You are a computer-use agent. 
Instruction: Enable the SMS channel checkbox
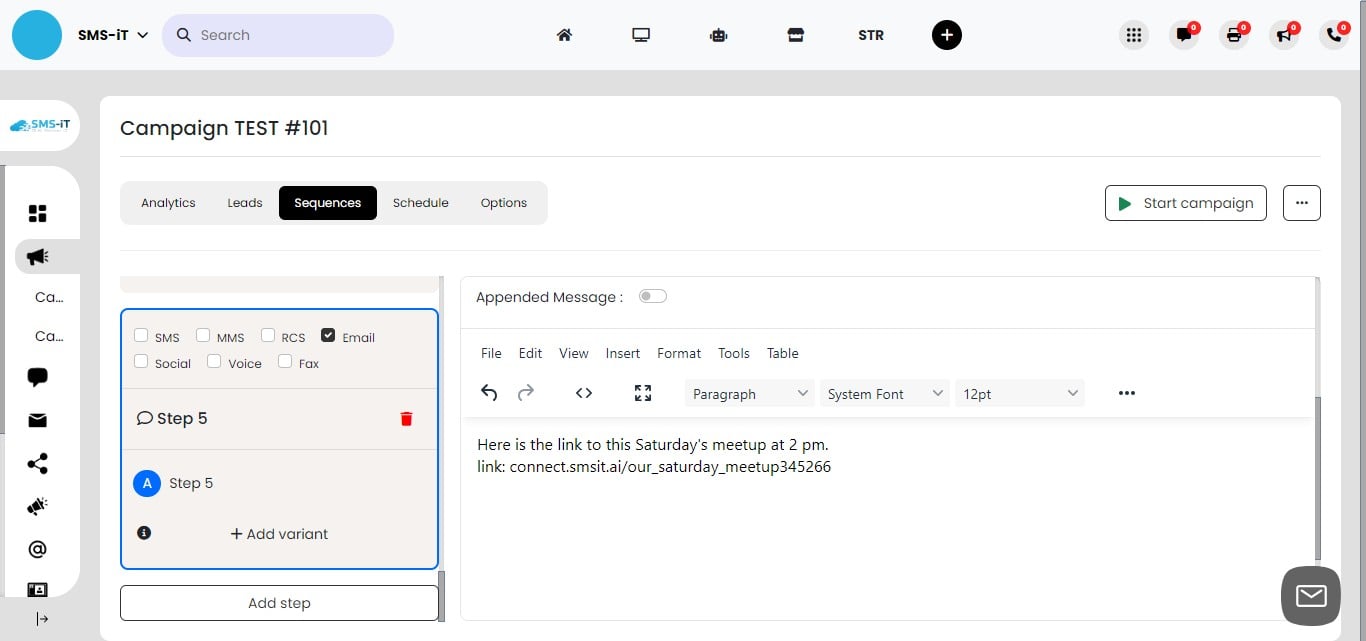[x=141, y=334]
